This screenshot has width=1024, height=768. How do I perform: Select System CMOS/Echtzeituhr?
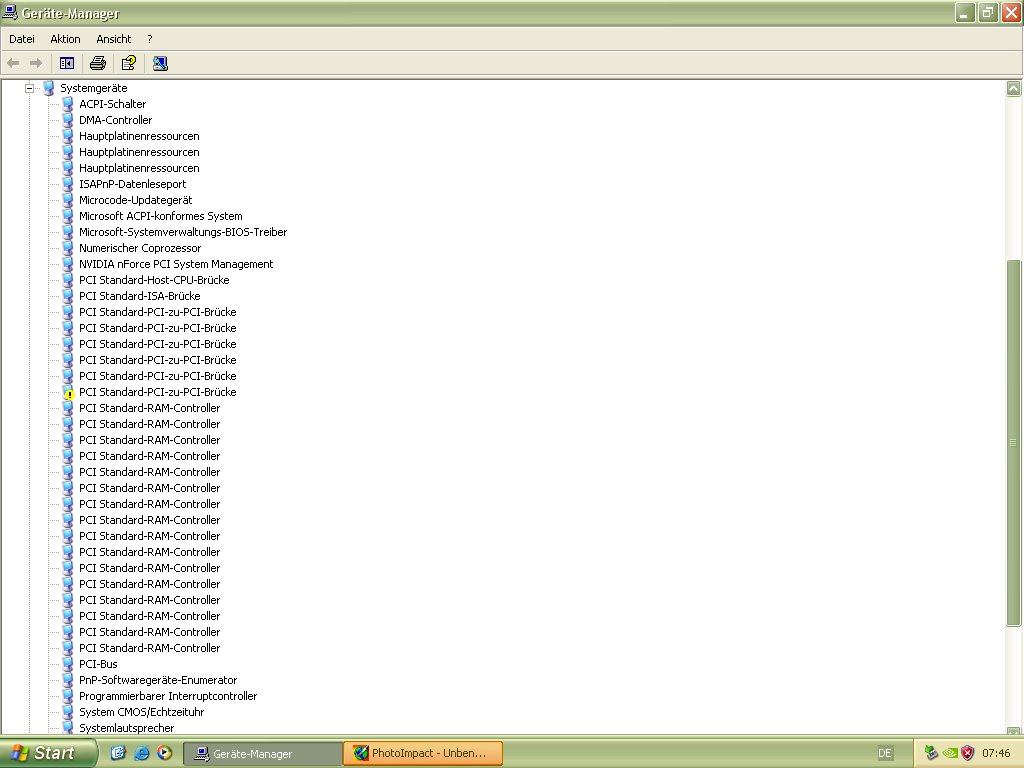[142, 712]
